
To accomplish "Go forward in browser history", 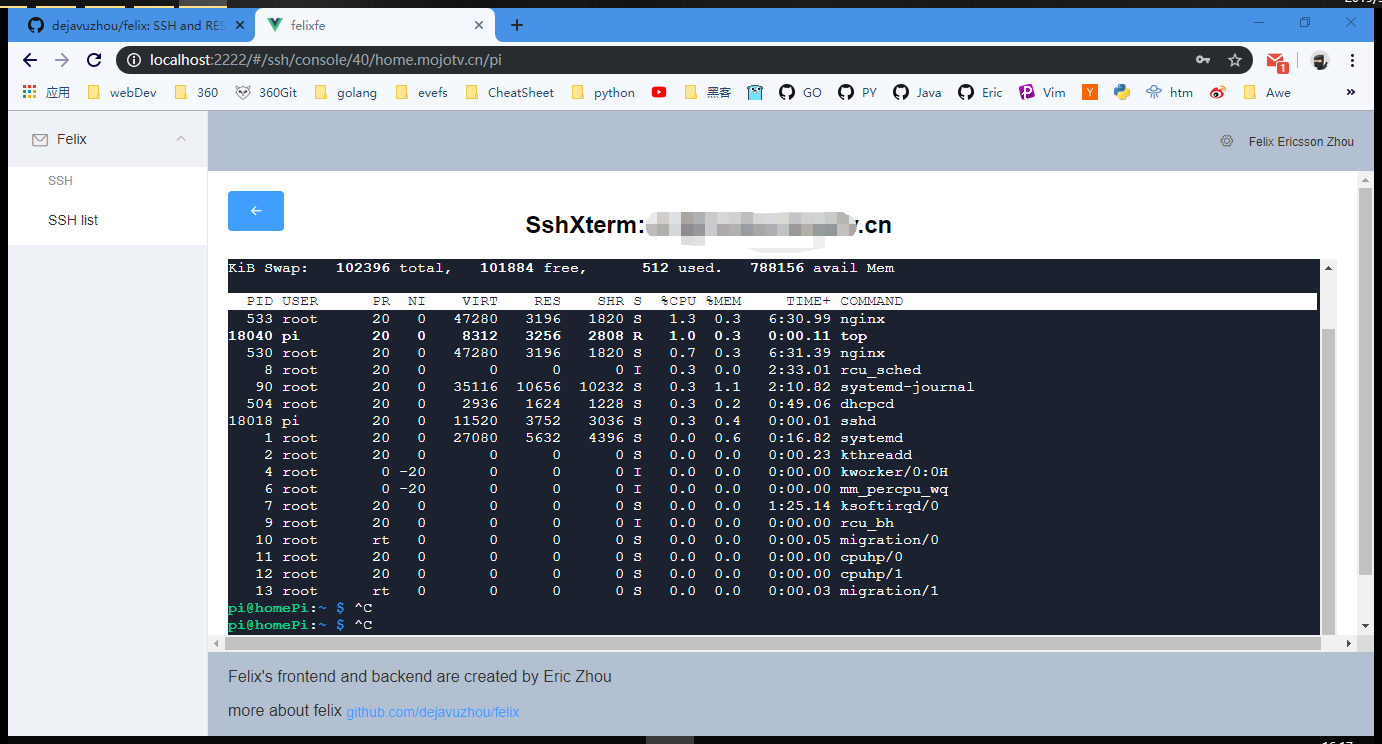I will pyautogui.click(x=62, y=60).
